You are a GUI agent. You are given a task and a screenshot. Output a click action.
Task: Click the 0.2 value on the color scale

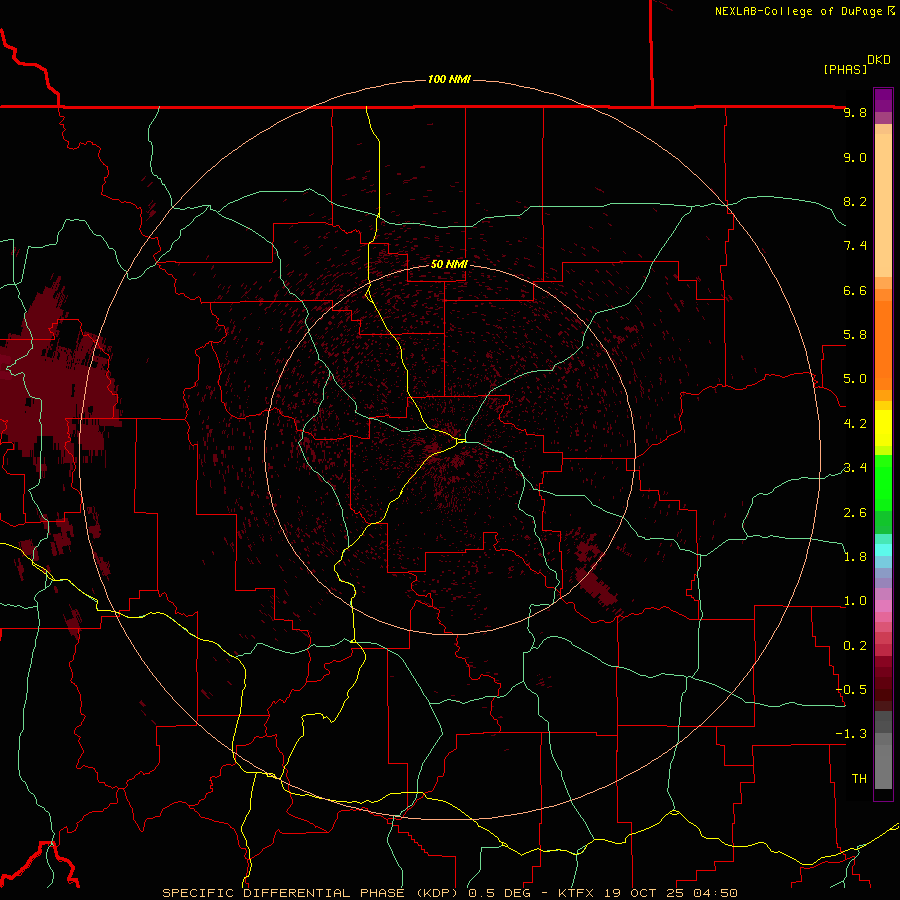855,646
